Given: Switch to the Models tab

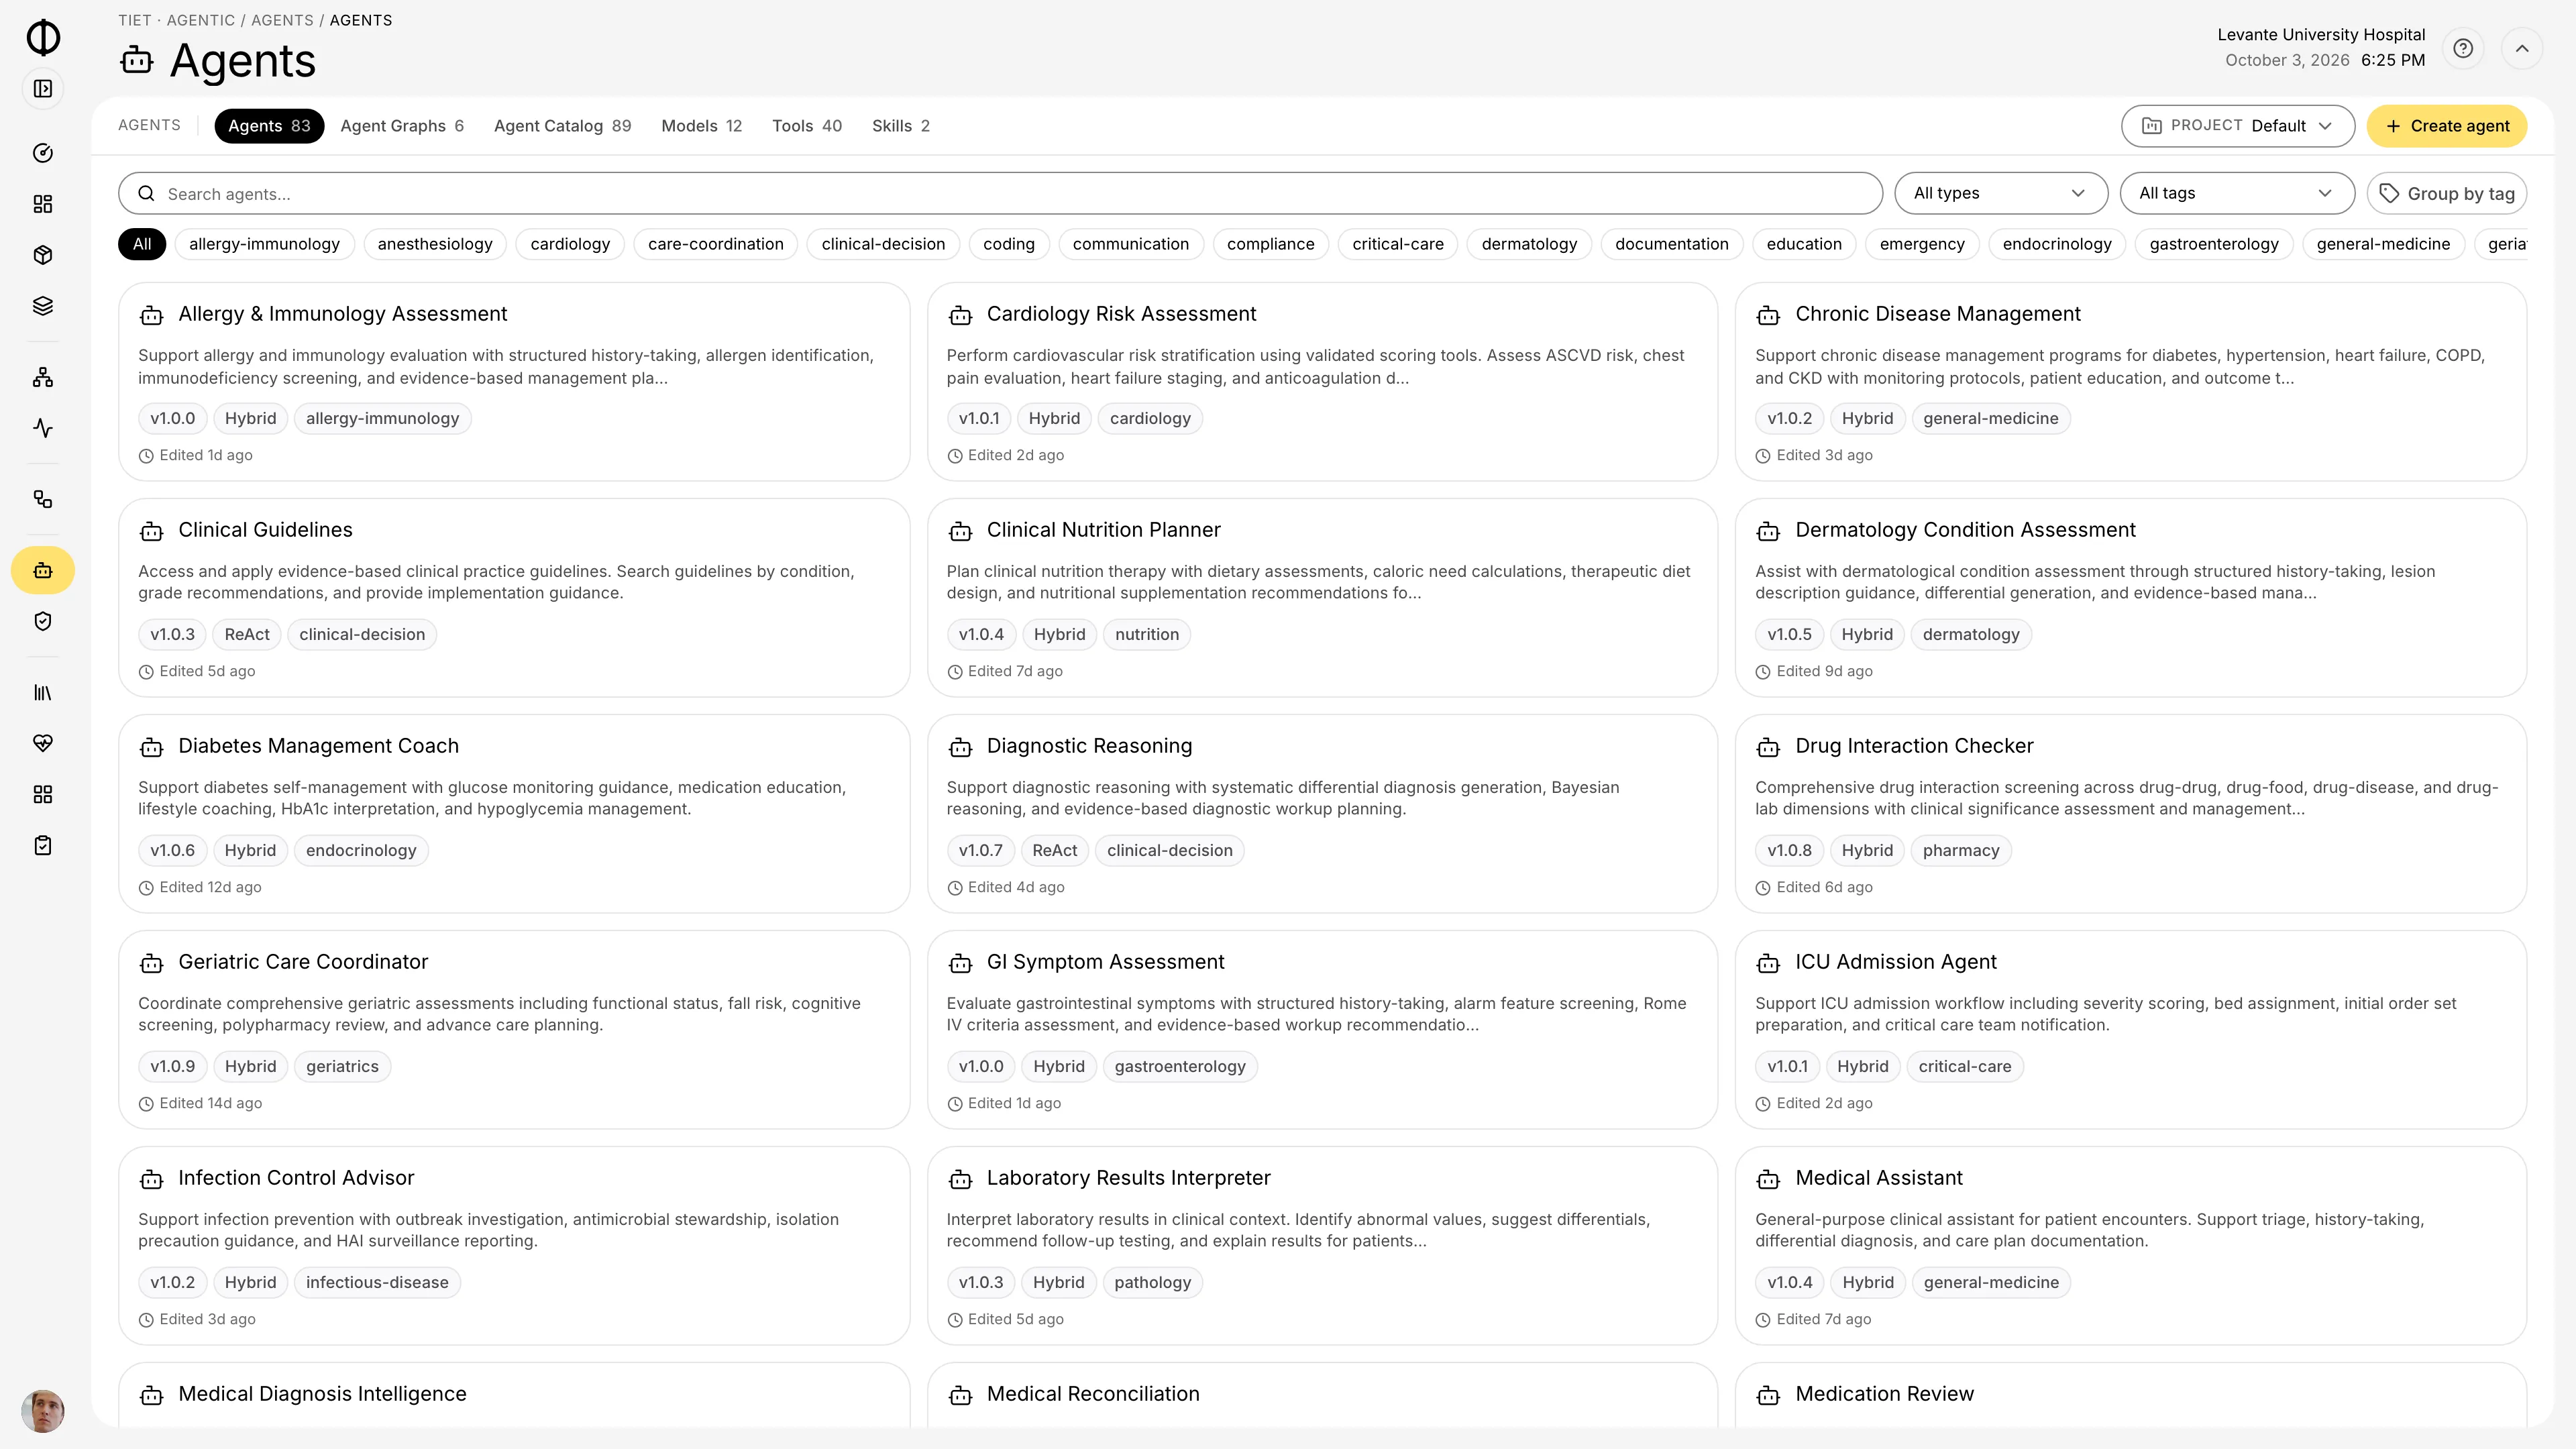Looking at the screenshot, I should coord(701,126).
